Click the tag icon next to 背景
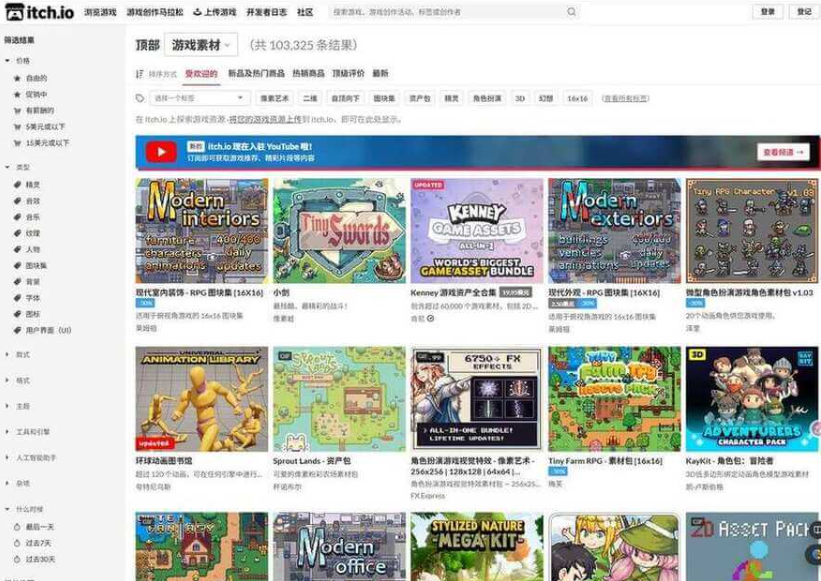The height and width of the screenshot is (581, 821). click(17, 282)
